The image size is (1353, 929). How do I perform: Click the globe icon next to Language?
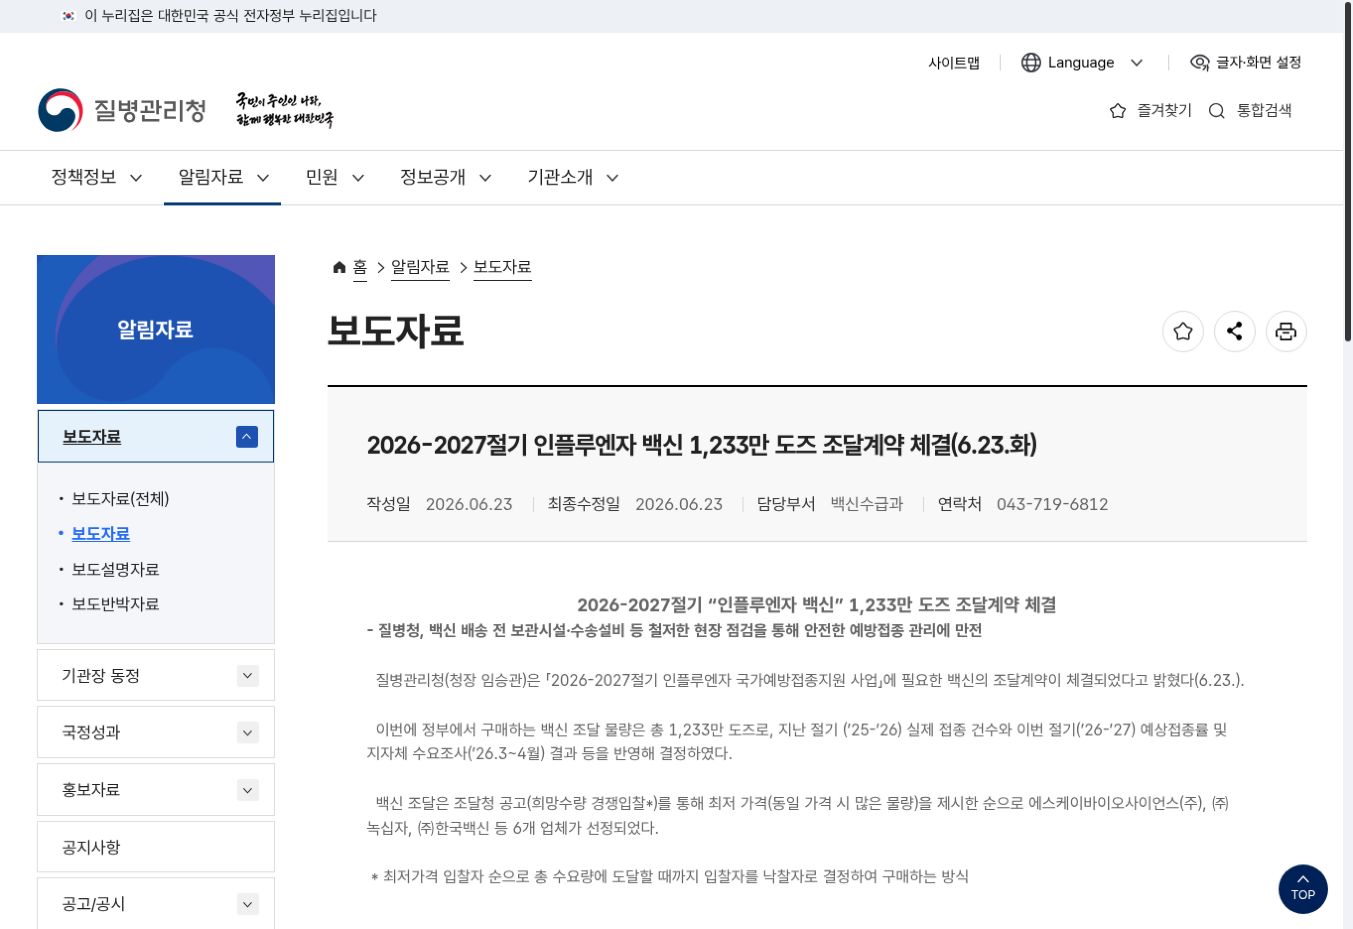click(1031, 63)
